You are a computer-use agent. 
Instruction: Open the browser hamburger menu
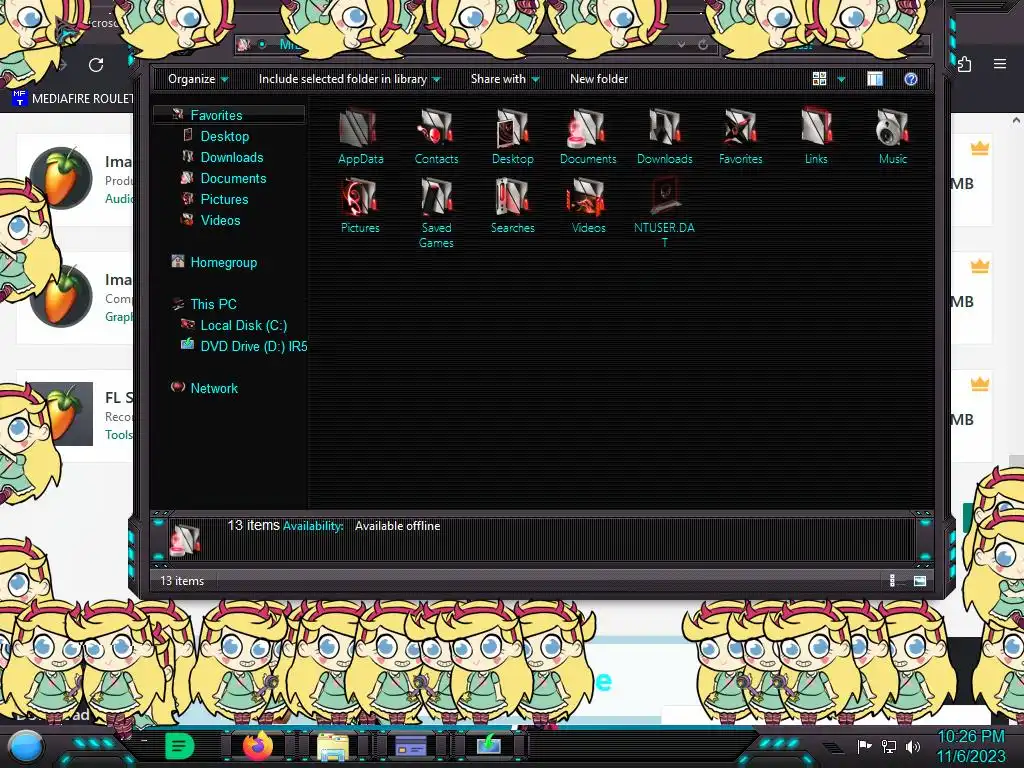[1000, 64]
